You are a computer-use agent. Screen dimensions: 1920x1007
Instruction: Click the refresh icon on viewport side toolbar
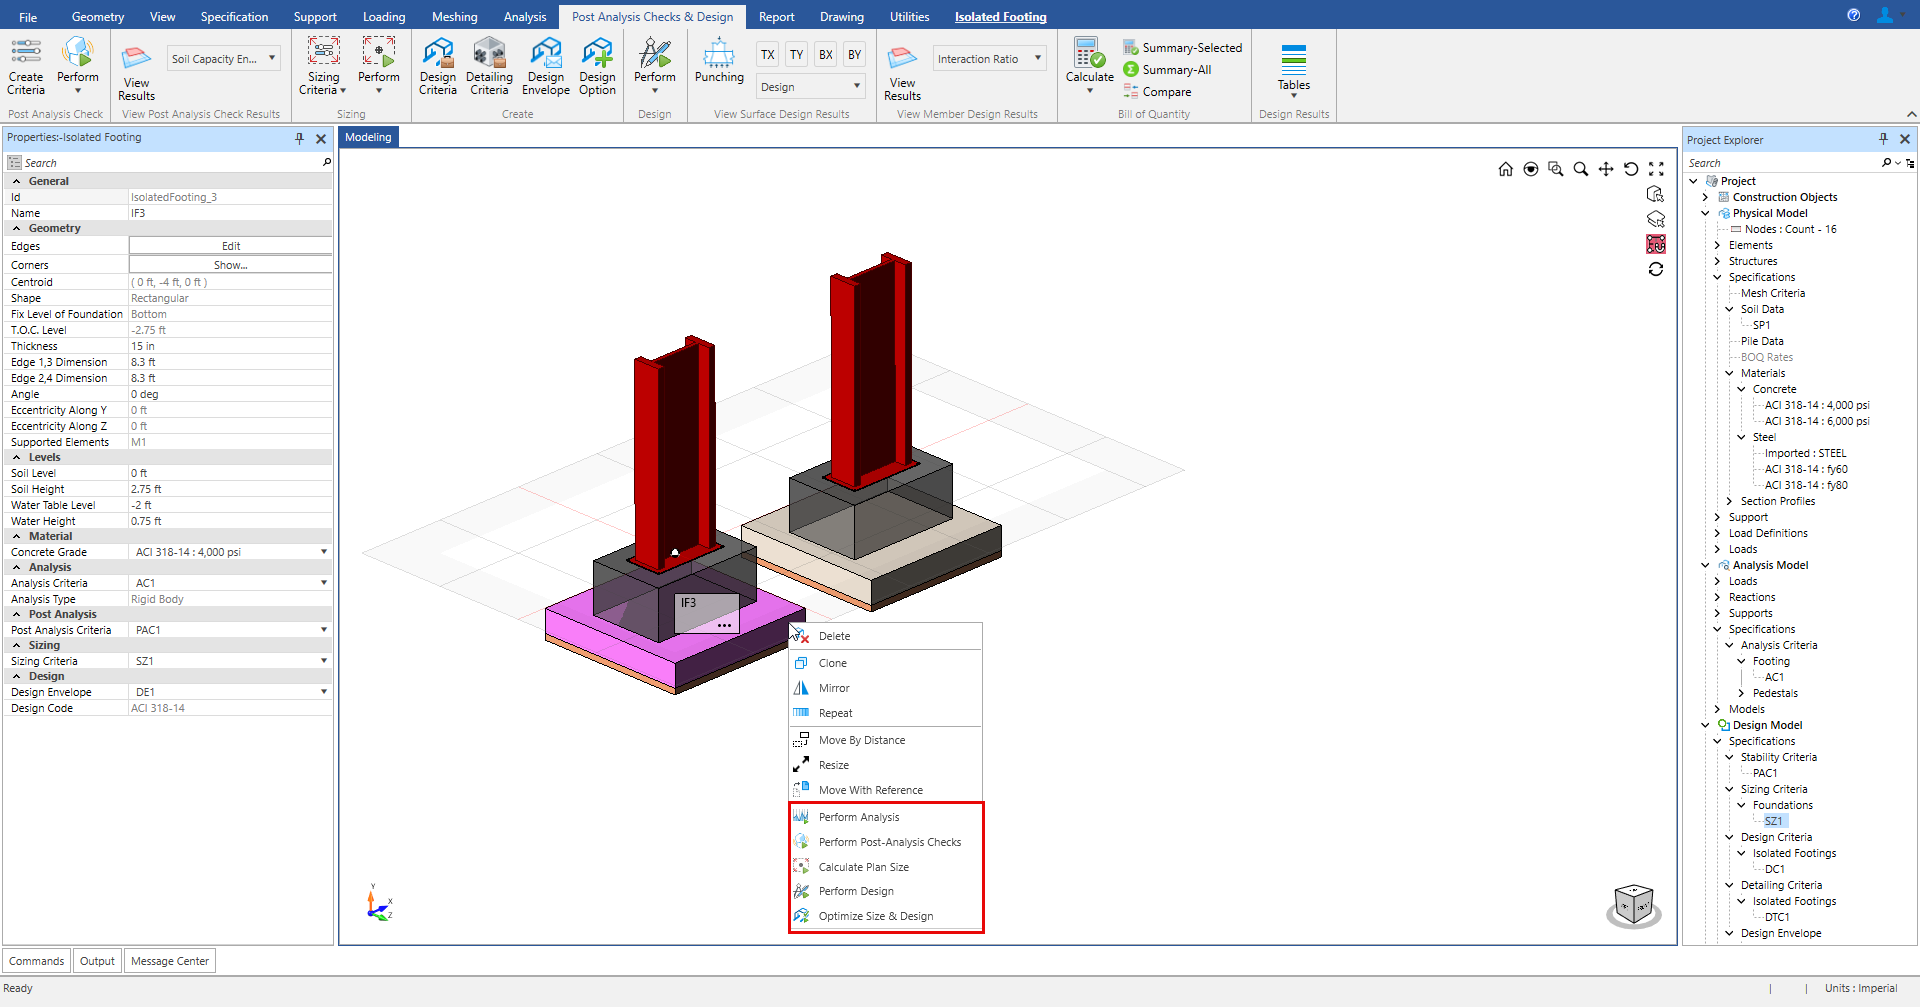pyautogui.click(x=1656, y=269)
